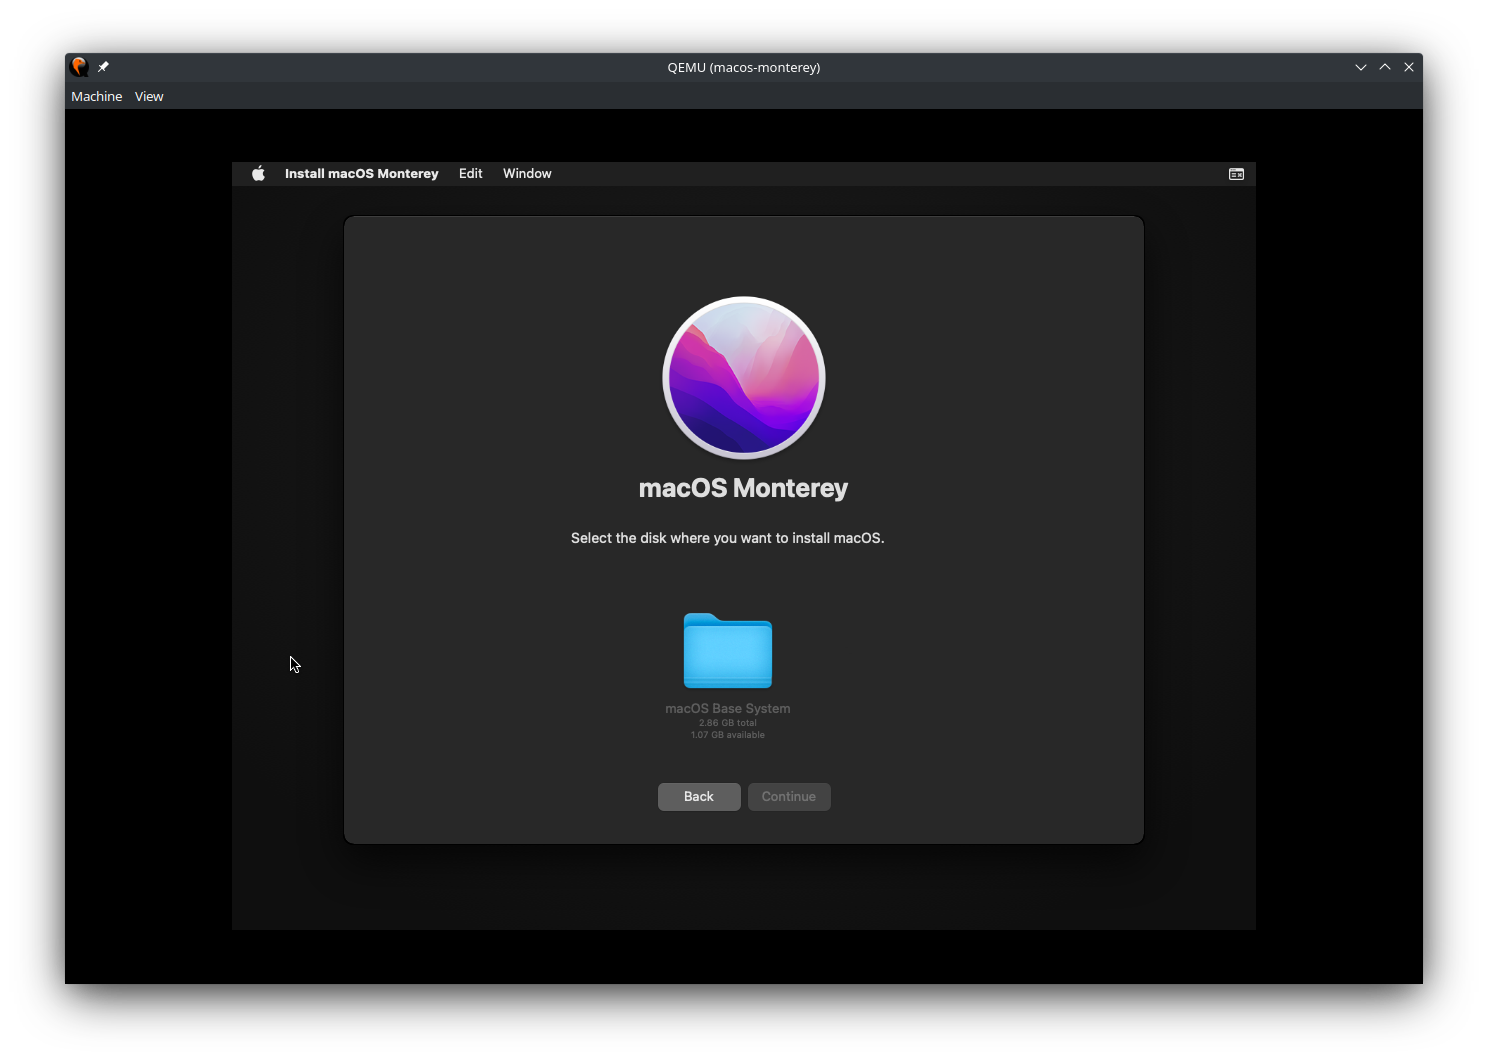Click the QEMU app icon in title bar

tap(79, 67)
